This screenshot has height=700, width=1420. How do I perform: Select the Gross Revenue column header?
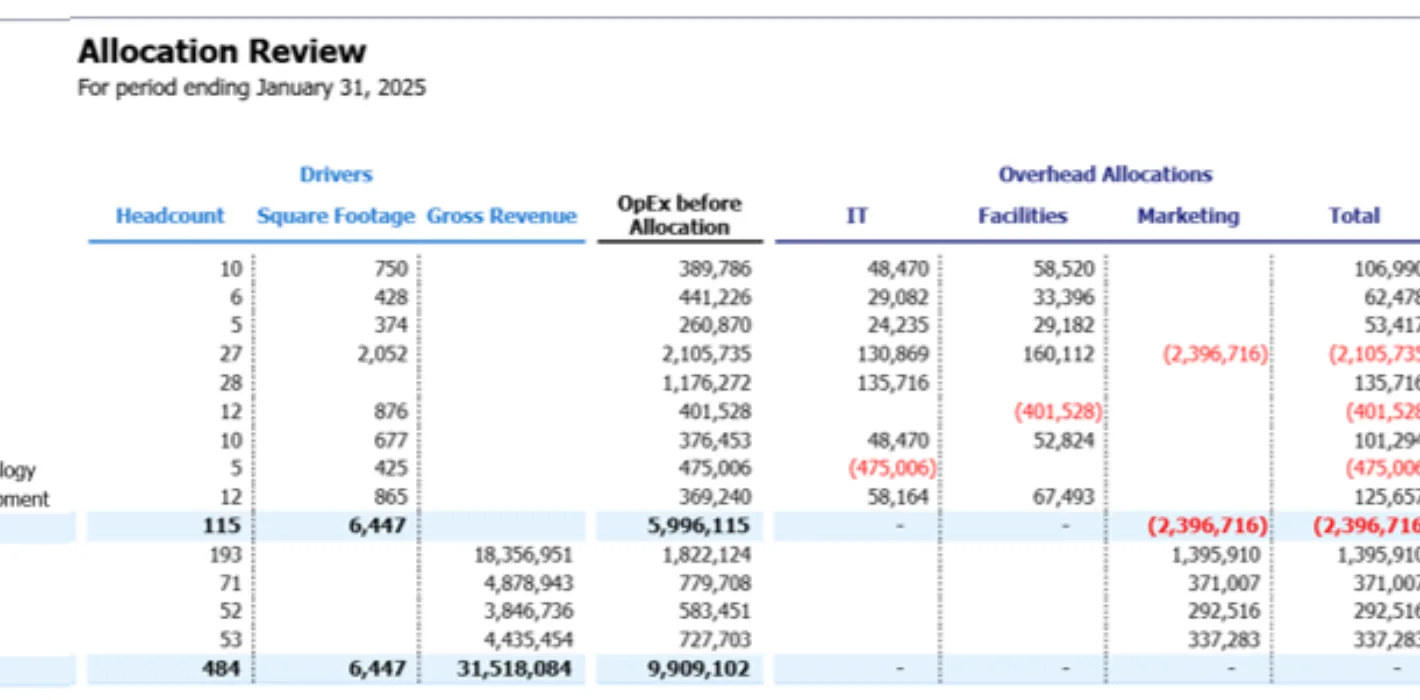click(x=502, y=216)
